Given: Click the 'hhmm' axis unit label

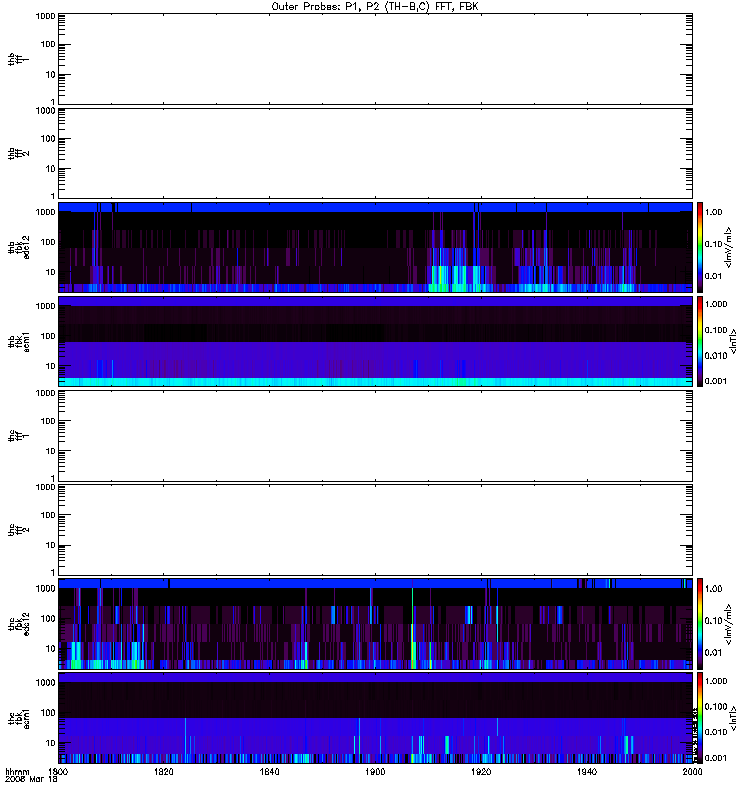Looking at the screenshot, I should click(x=17, y=771).
